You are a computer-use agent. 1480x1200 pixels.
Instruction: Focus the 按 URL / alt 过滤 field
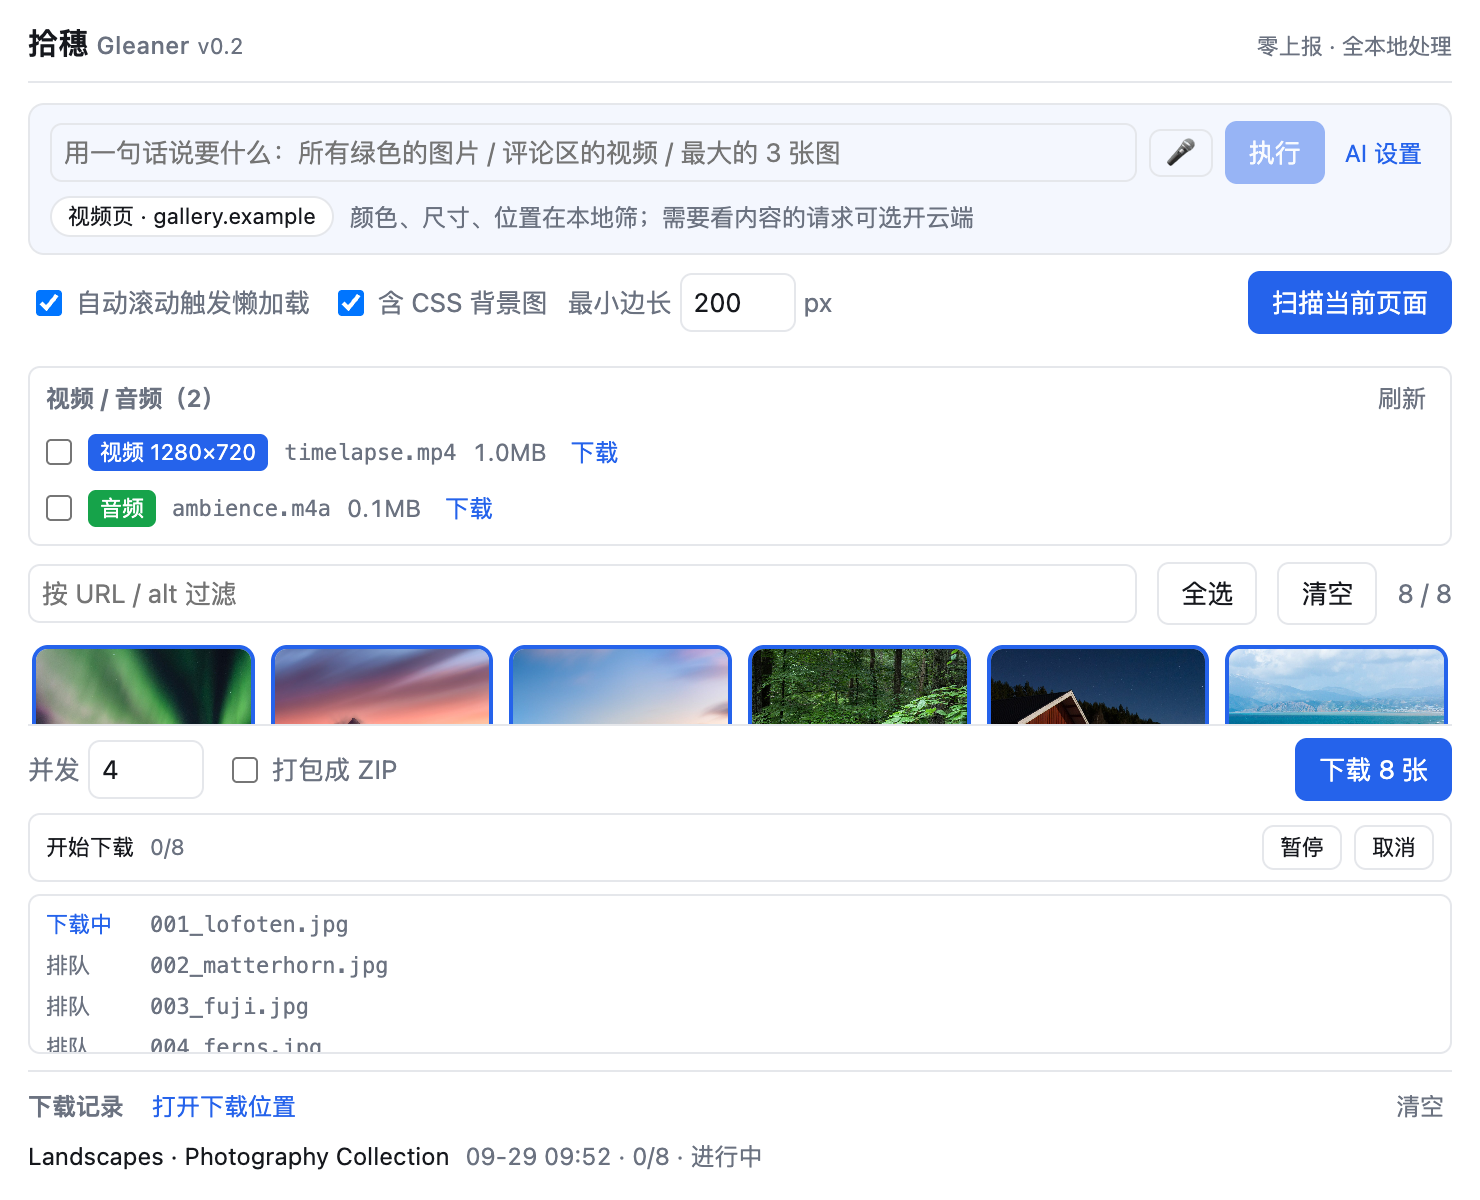coord(582,594)
